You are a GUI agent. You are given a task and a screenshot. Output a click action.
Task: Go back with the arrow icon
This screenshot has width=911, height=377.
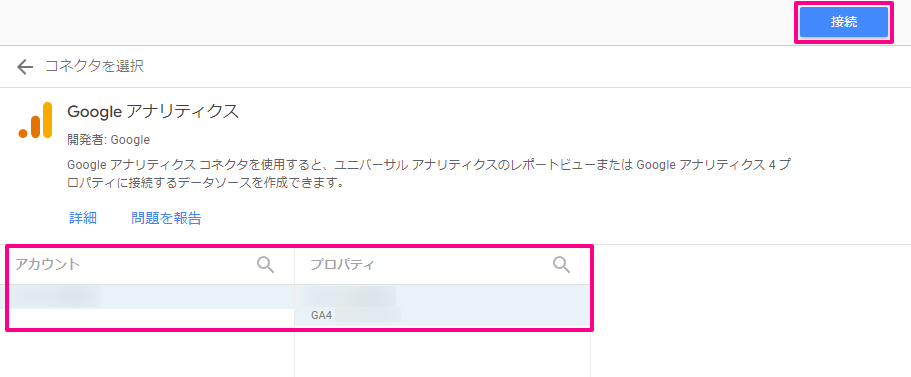pyautogui.click(x=25, y=67)
